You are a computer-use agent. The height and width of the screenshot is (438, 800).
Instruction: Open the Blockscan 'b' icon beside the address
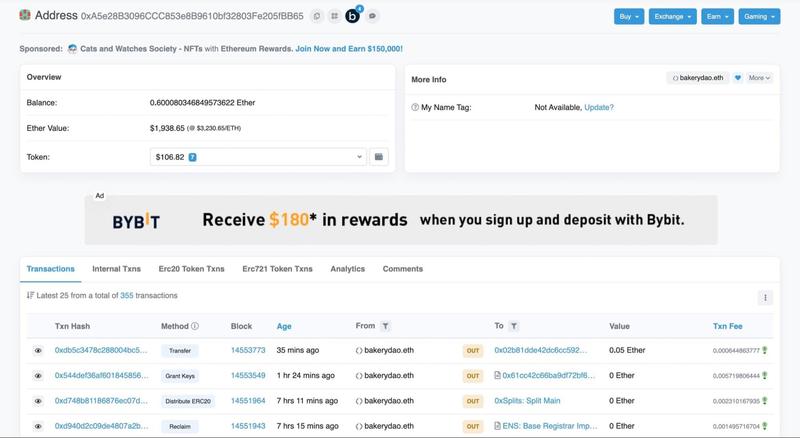point(353,16)
